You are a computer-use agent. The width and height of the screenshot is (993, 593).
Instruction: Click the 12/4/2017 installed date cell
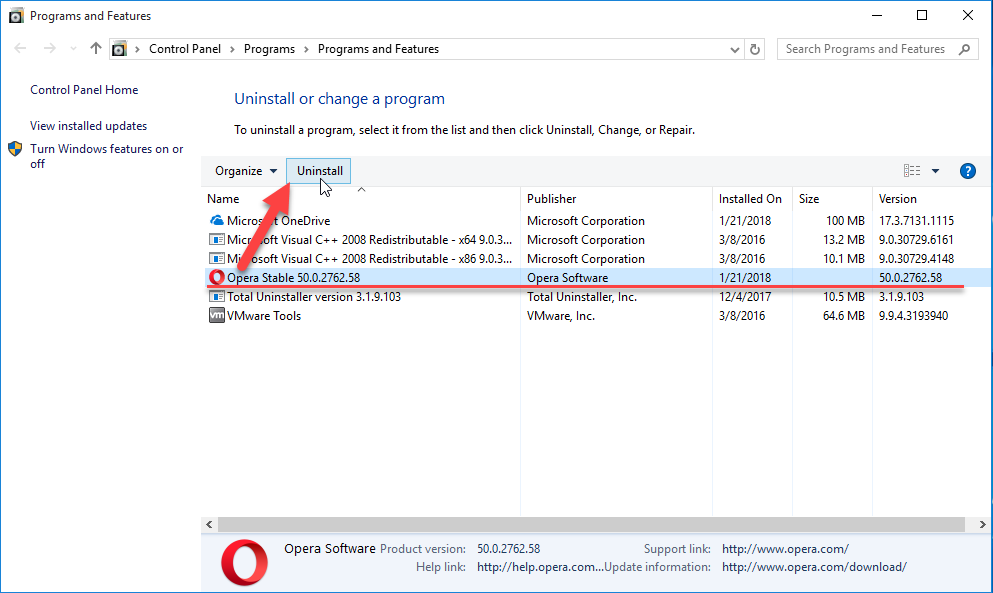pyautogui.click(x=745, y=296)
